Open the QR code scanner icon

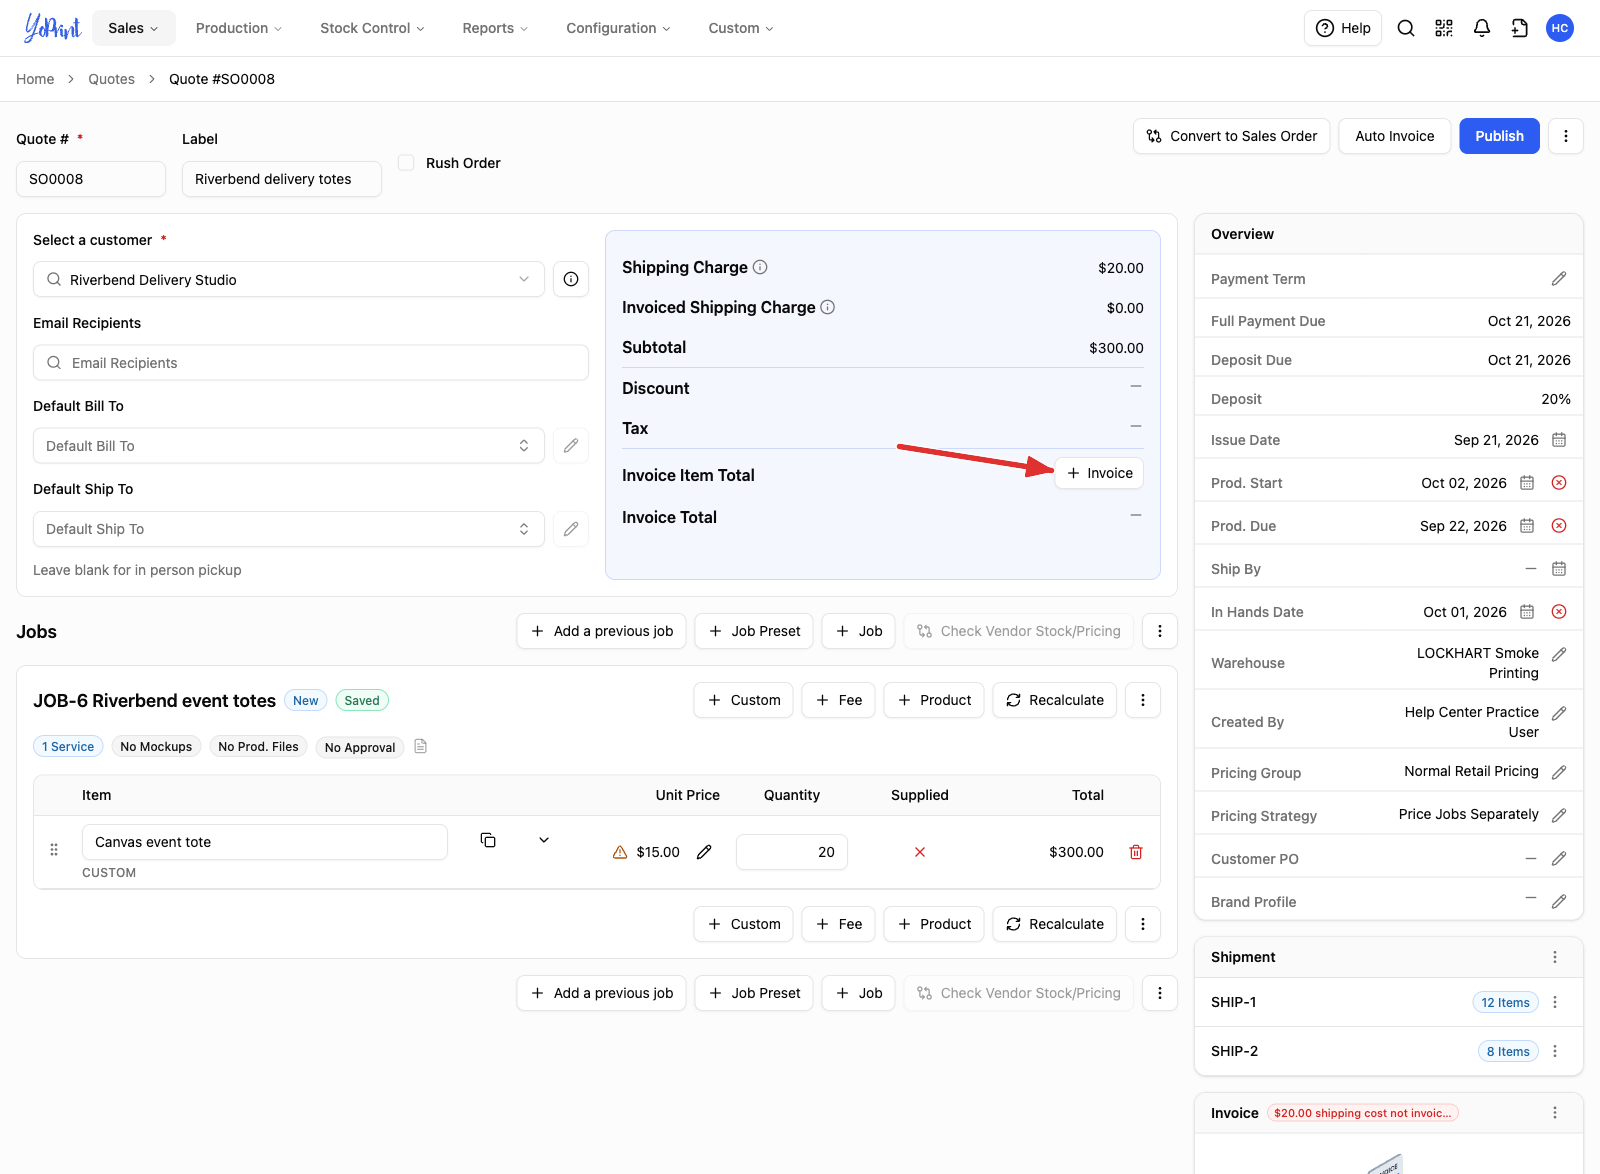click(1444, 28)
